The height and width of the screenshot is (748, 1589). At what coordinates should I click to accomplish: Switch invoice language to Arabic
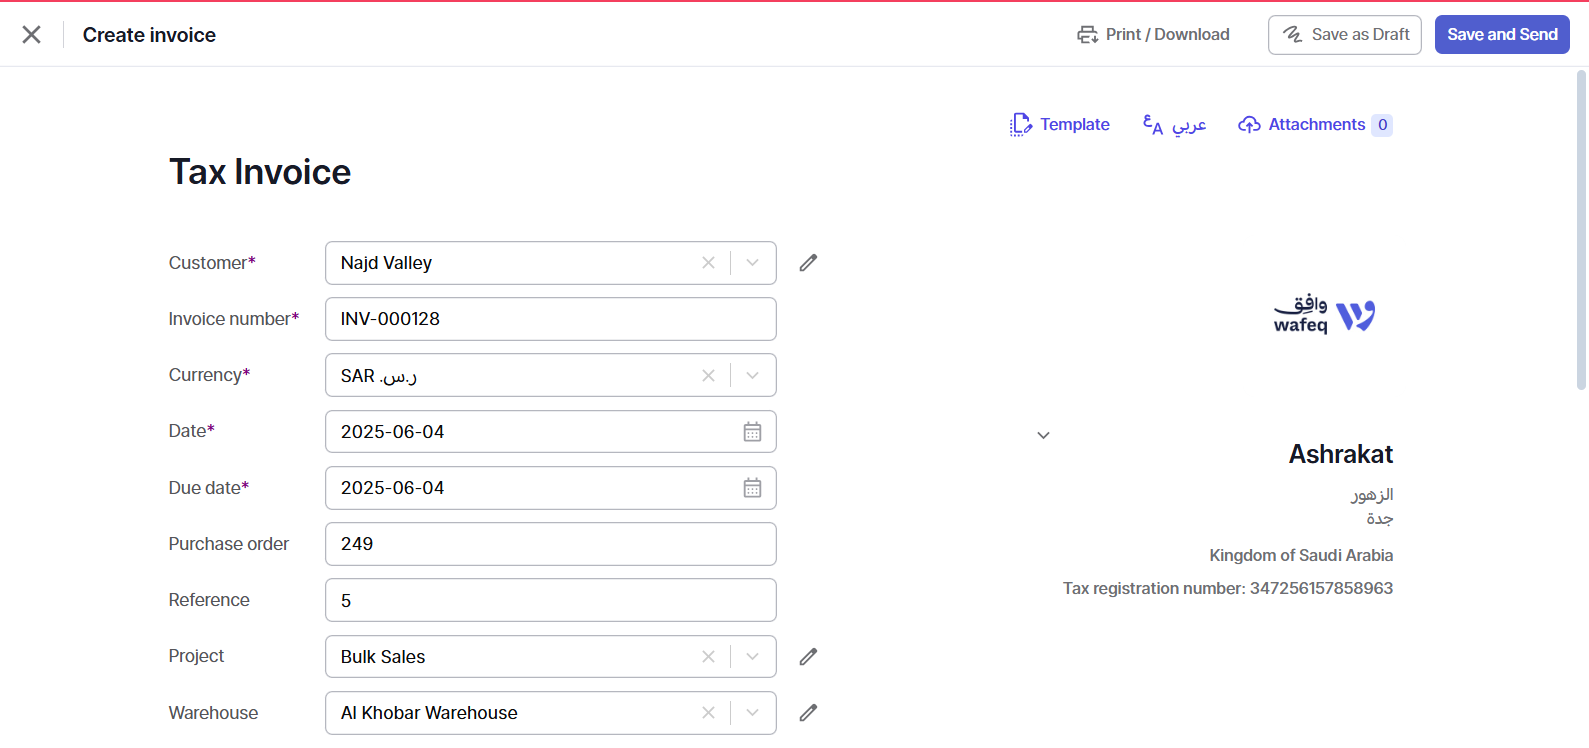click(1175, 125)
